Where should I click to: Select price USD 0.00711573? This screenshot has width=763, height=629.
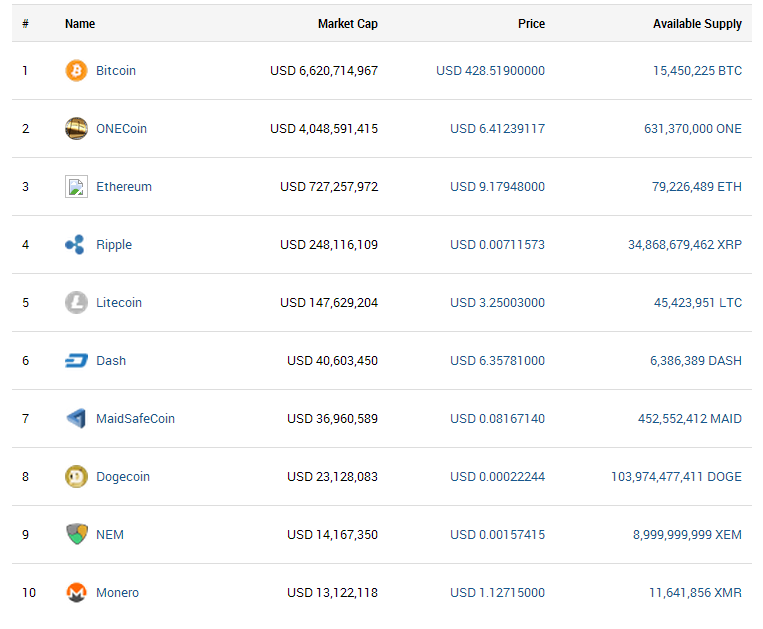click(497, 244)
